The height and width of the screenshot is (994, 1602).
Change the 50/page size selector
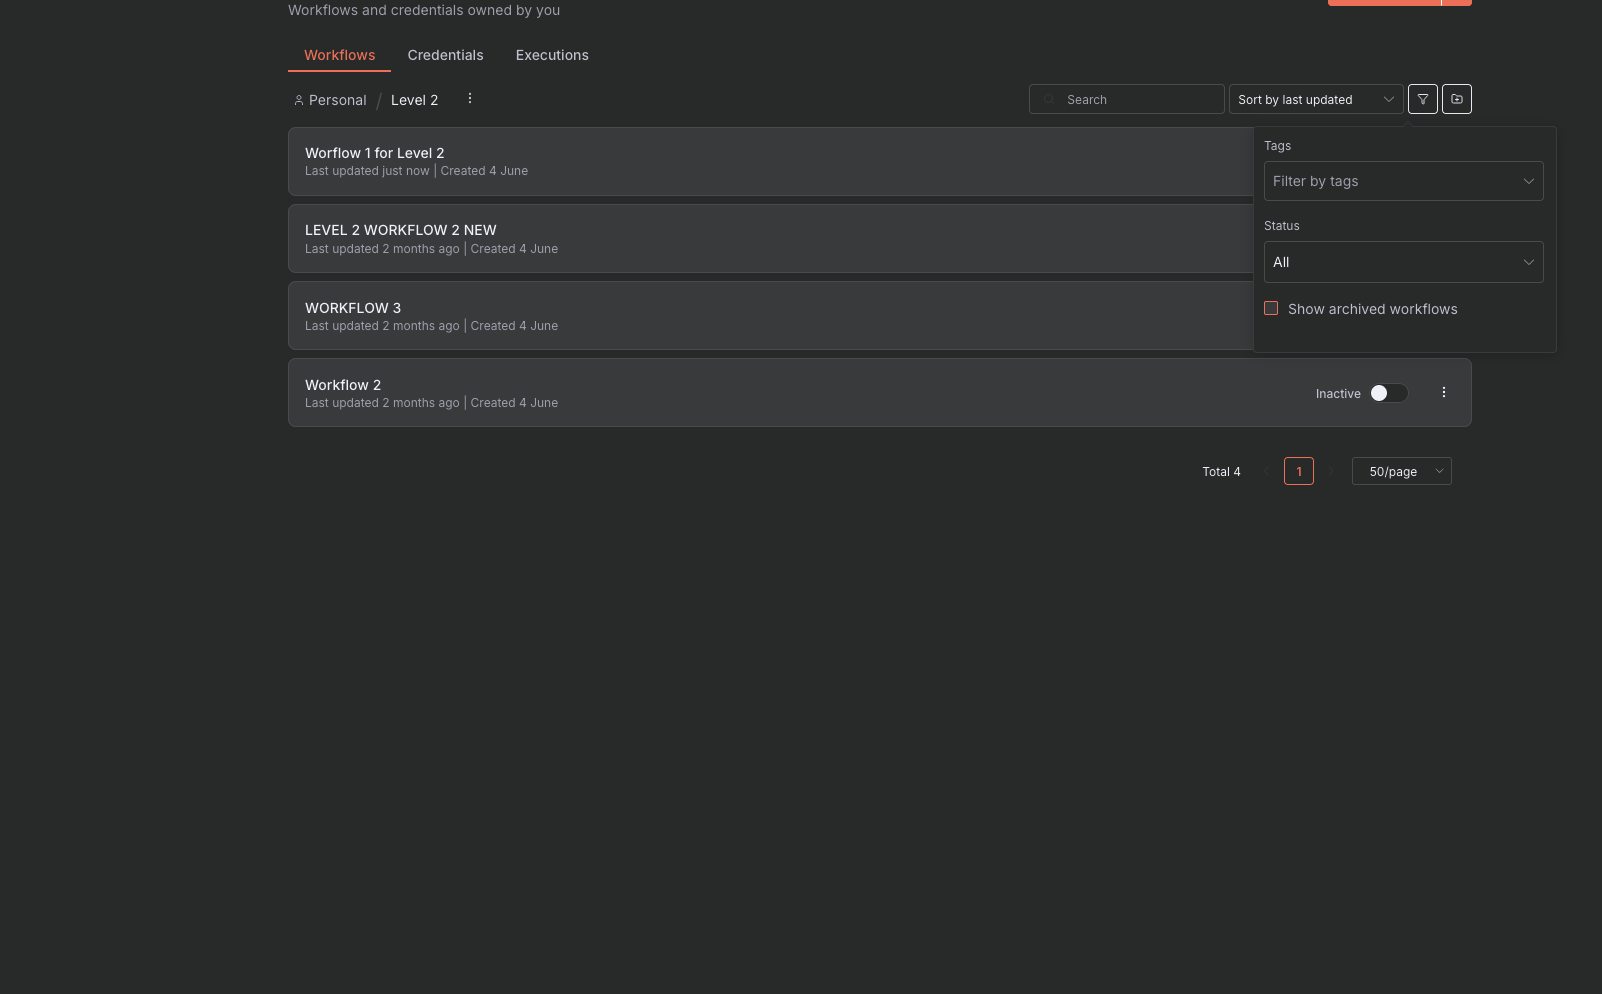click(x=1401, y=471)
